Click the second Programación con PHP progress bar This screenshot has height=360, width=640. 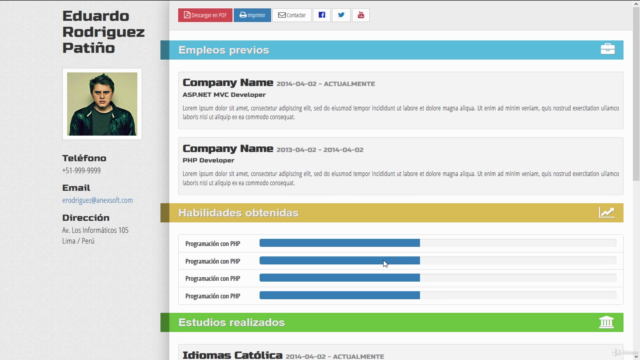point(438,260)
